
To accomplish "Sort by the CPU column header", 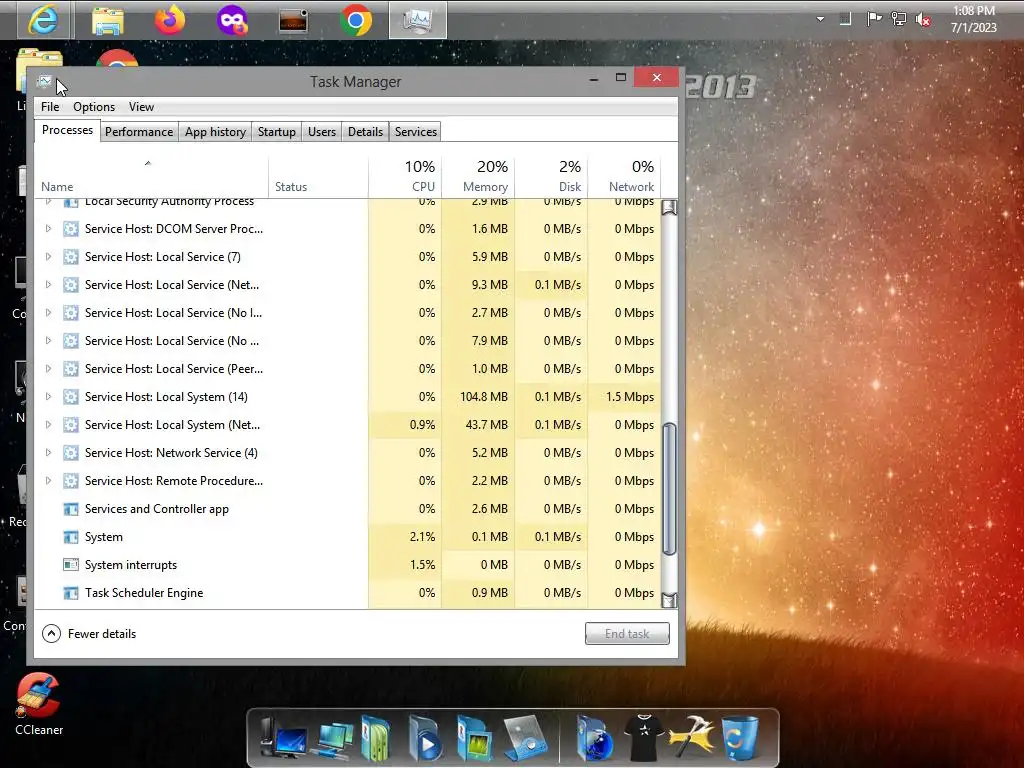I will click(405, 176).
